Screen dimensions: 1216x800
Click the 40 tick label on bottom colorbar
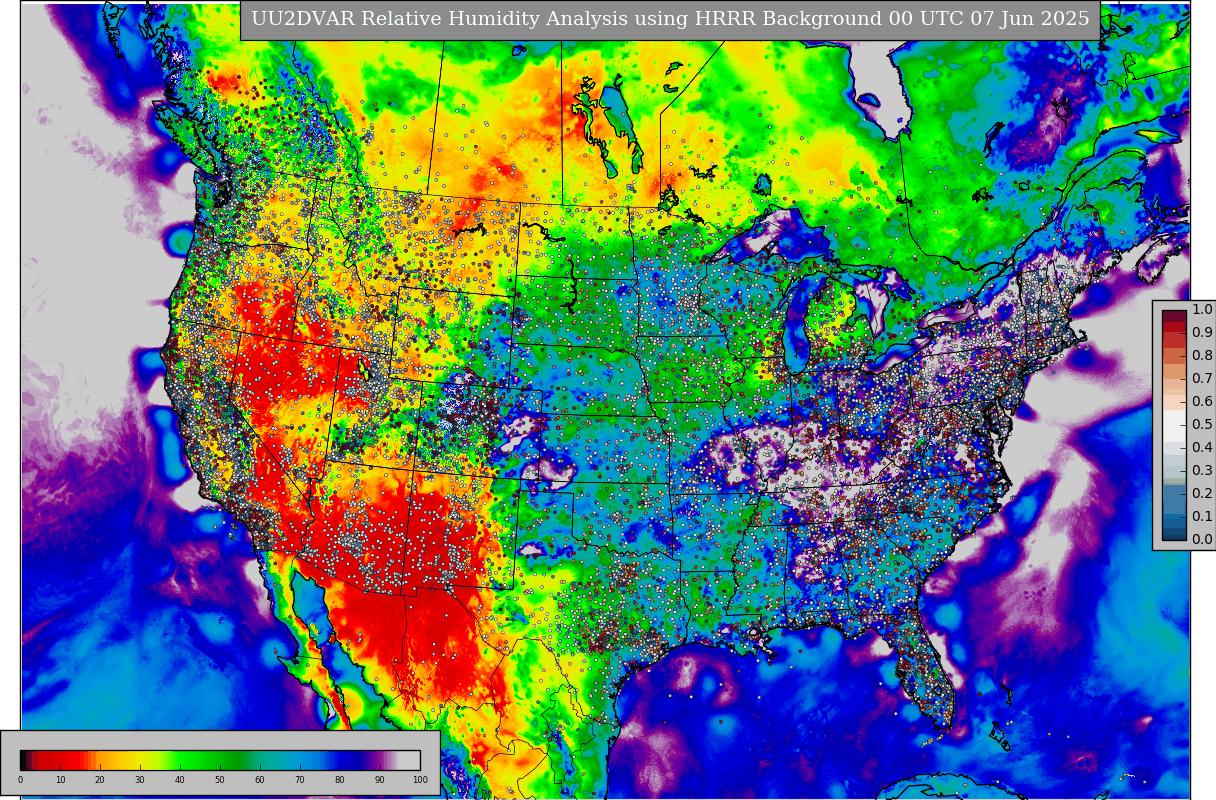(180, 780)
